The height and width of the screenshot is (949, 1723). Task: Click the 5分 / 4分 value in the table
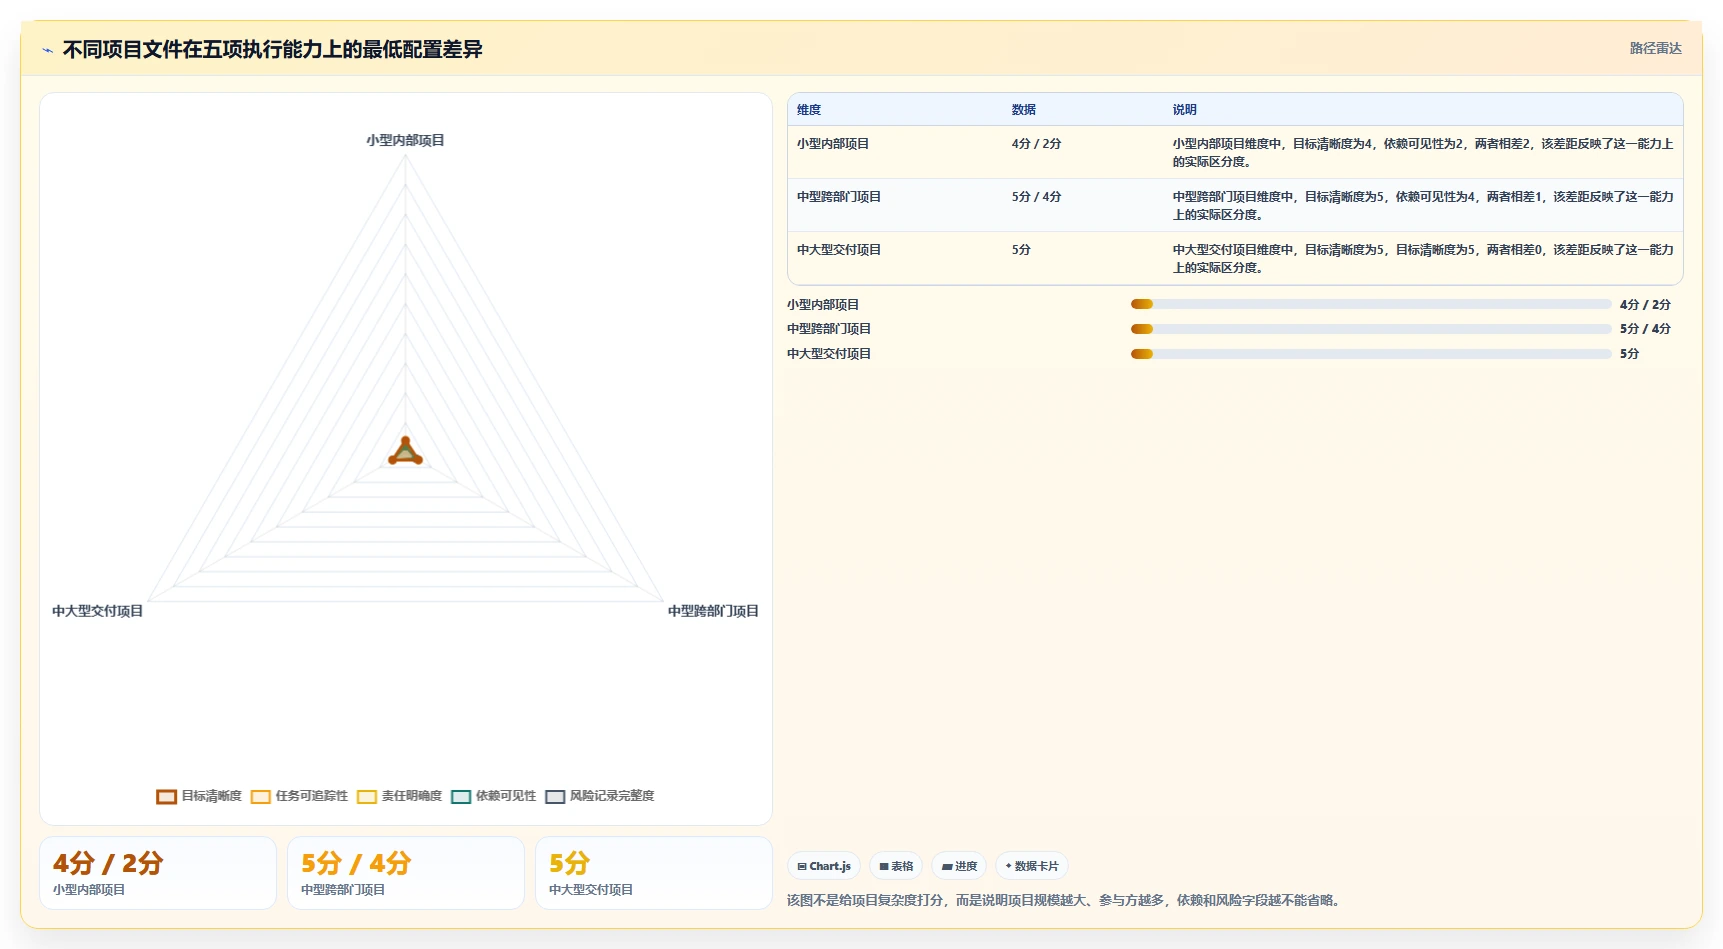[1036, 197]
